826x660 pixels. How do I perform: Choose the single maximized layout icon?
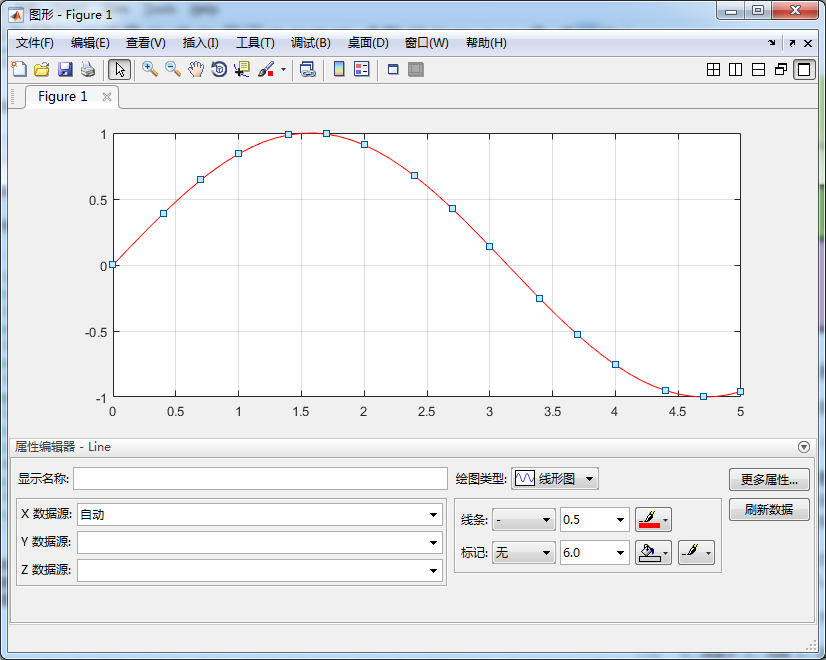[x=804, y=70]
